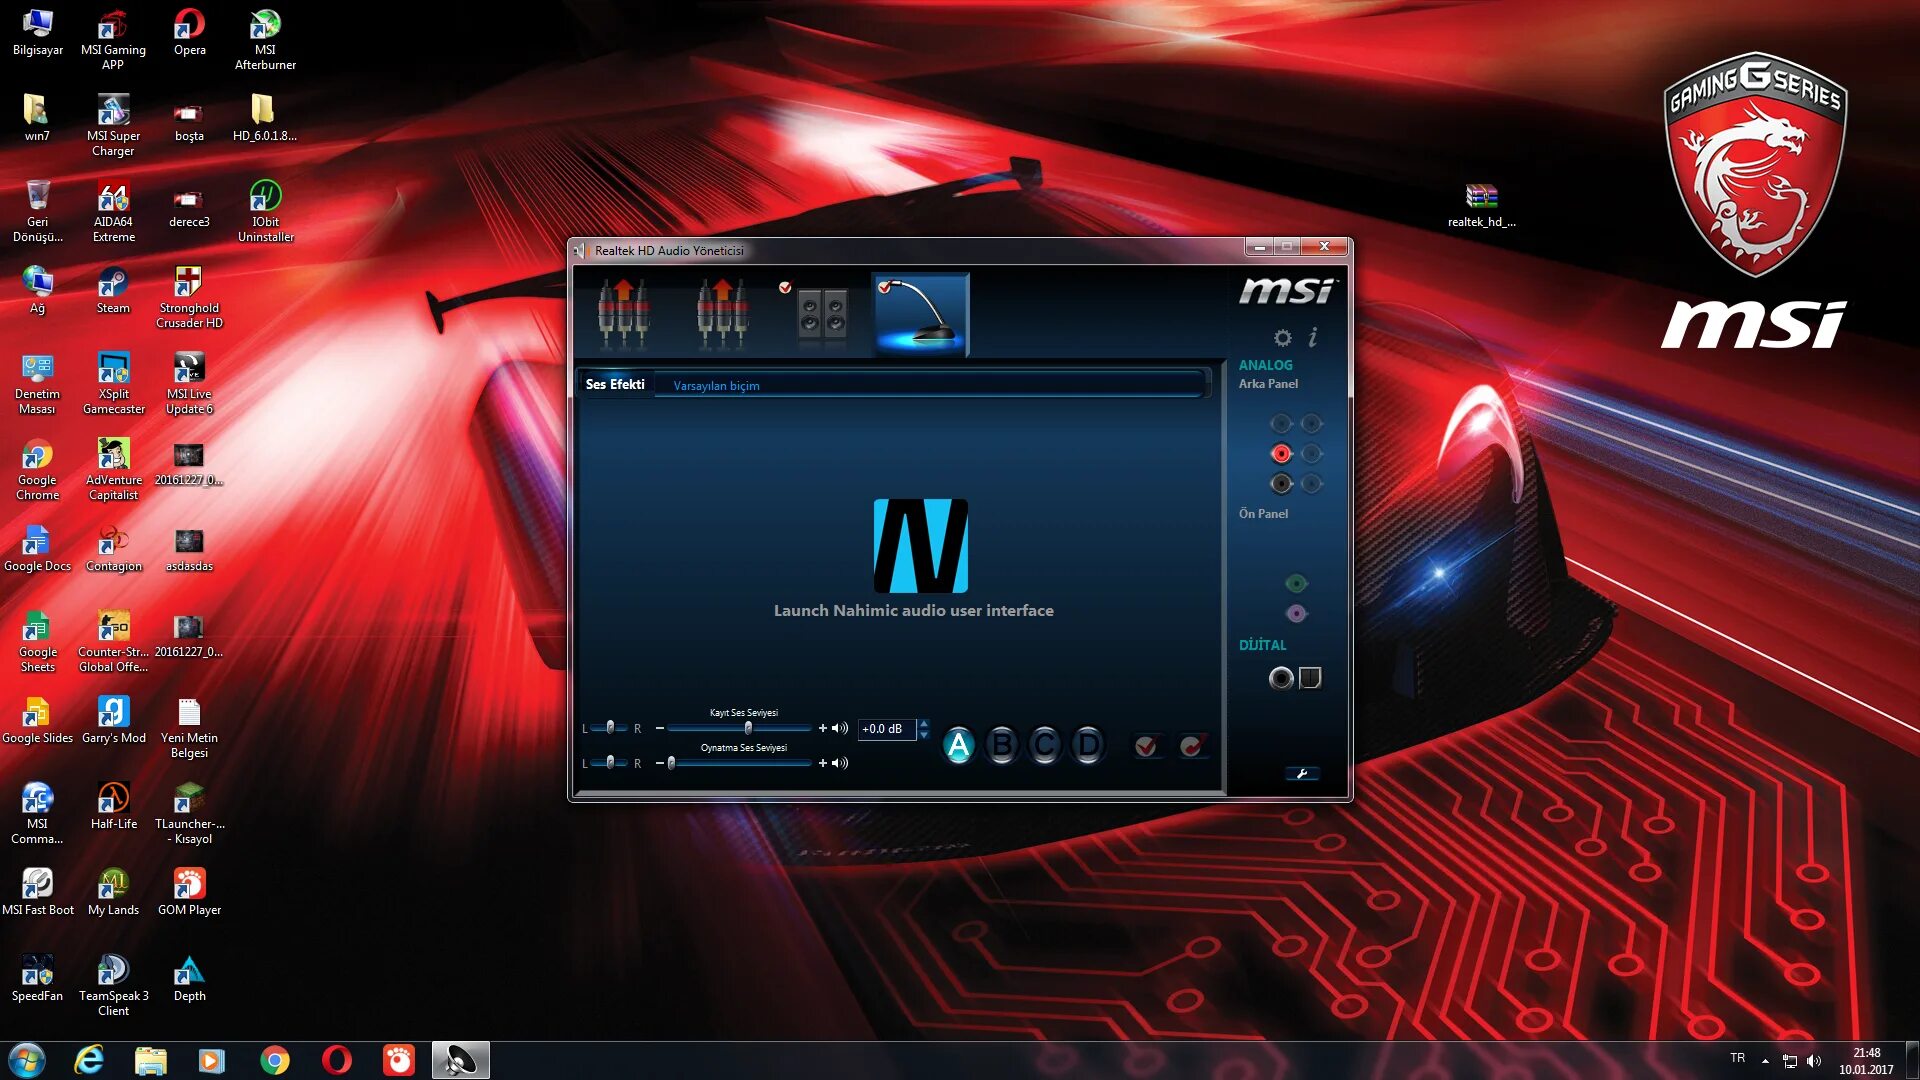1920x1080 pixels.
Task: Adjust playback L/R balance slider
Action: [610, 763]
